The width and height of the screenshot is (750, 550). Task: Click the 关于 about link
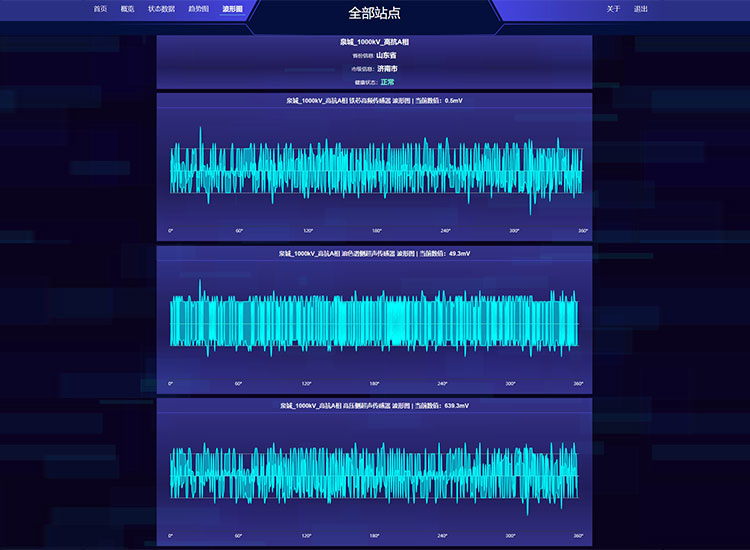(x=613, y=9)
